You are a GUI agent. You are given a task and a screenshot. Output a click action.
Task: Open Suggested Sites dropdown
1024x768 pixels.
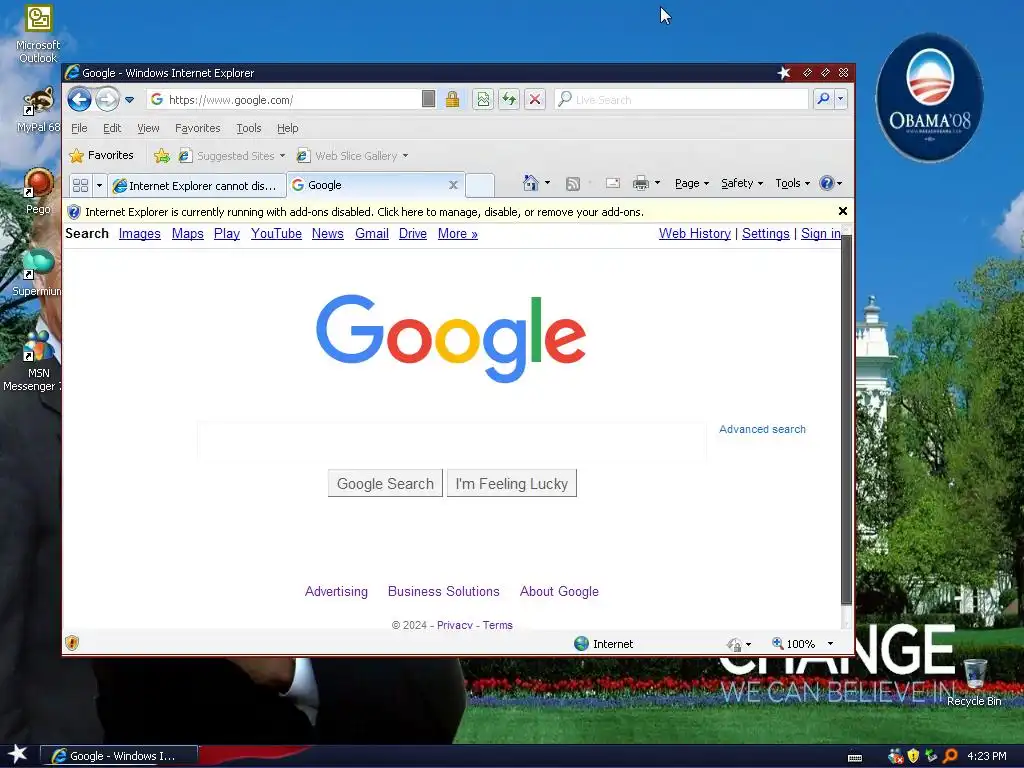231,155
